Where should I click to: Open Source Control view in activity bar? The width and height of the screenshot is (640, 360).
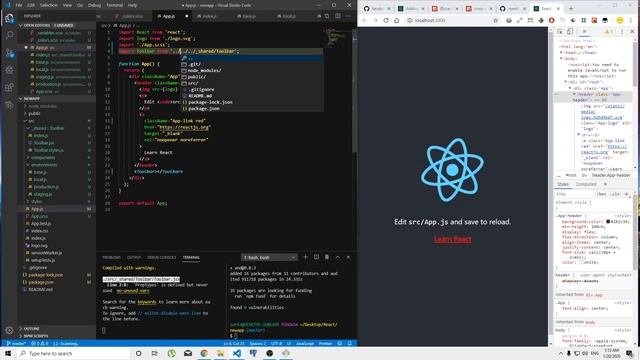(9, 53)
